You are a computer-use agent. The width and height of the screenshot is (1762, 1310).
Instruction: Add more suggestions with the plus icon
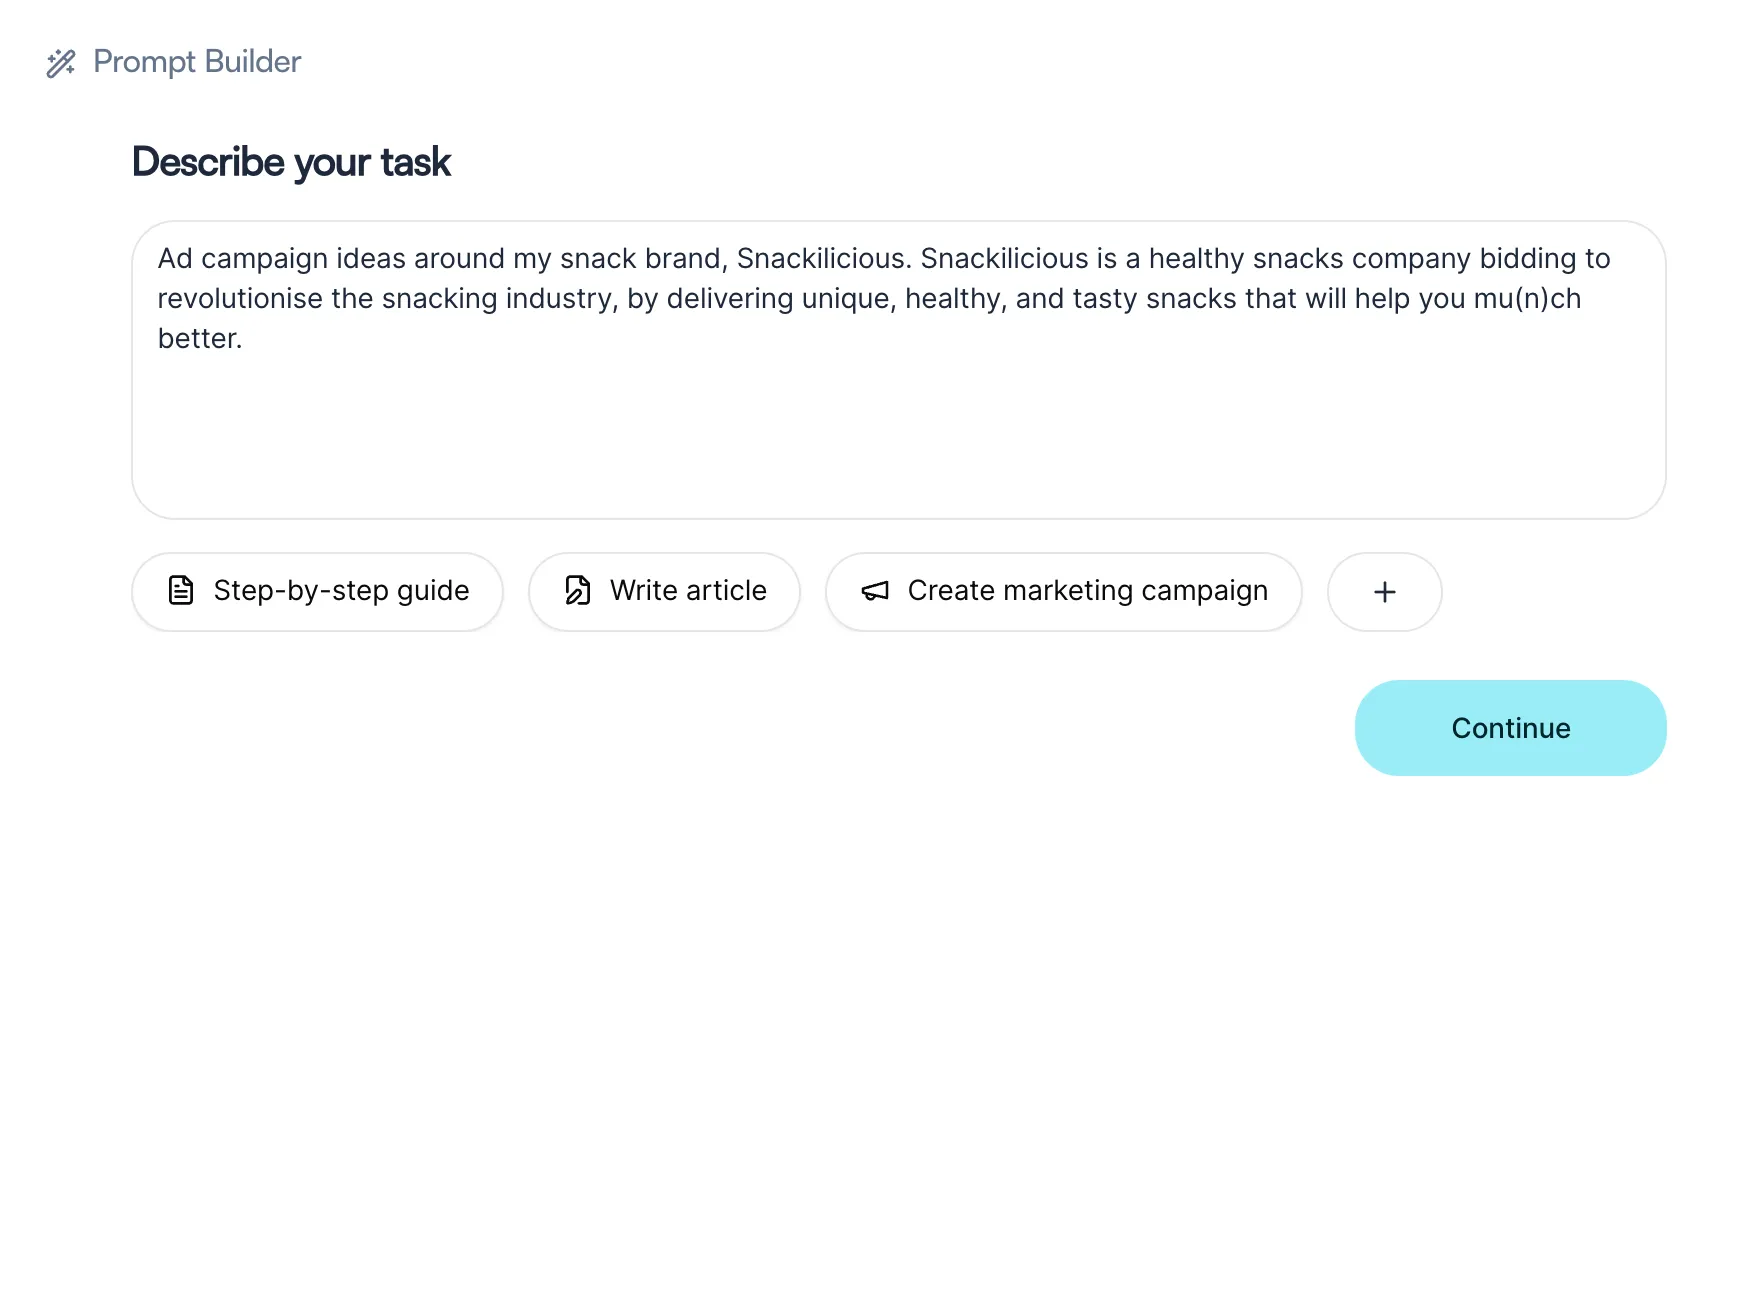1385,591
